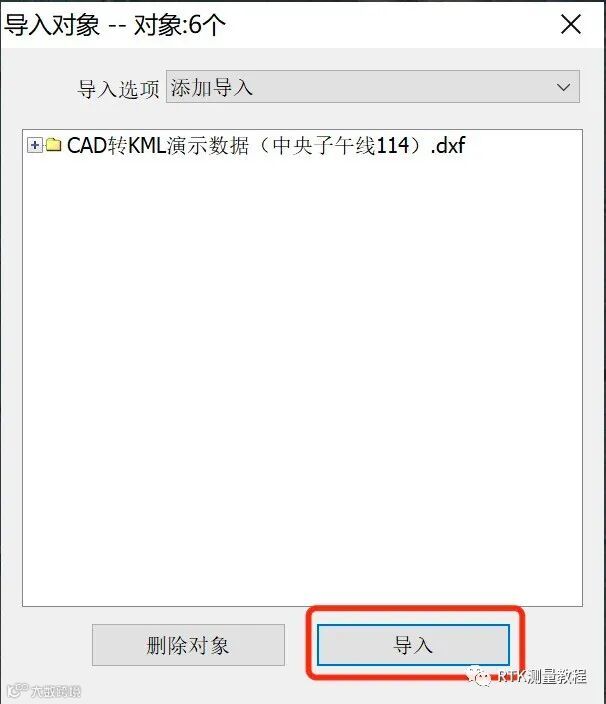Screen dimensions: 606x704
Task: Click the 删除对象 button
Action: click(188, 645)
